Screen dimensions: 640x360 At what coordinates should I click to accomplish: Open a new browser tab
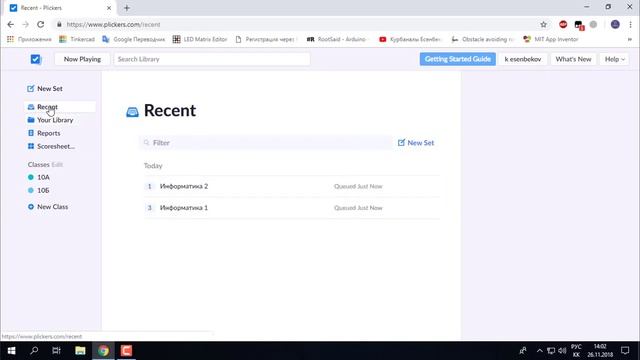[127, 8]
